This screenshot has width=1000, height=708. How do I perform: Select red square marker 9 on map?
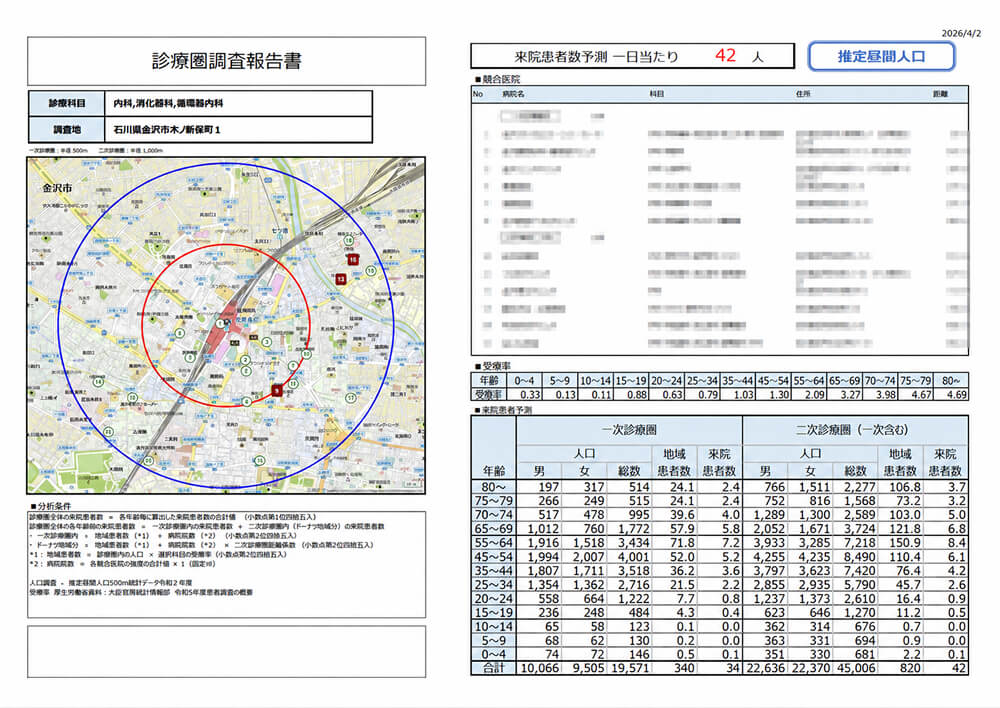(x=277, y=390)
